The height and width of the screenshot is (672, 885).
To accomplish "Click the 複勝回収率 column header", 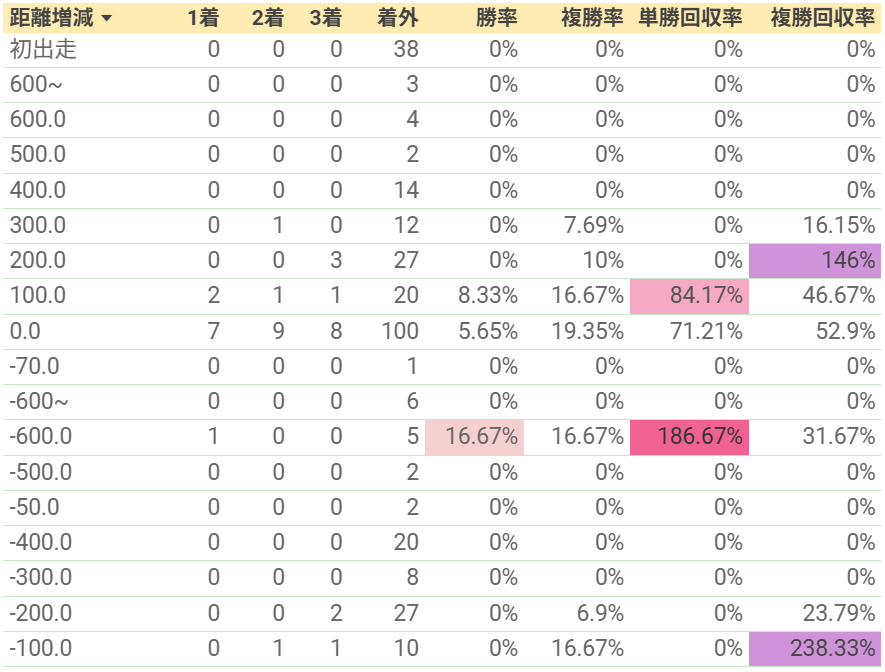I will (x=822, y=19).
